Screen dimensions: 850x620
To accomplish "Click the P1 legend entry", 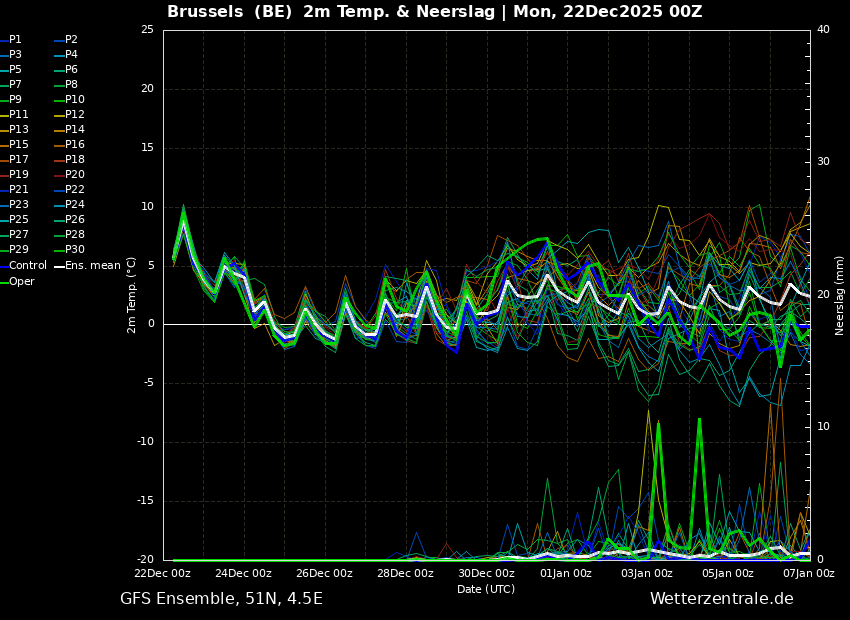I will [15, 40].
